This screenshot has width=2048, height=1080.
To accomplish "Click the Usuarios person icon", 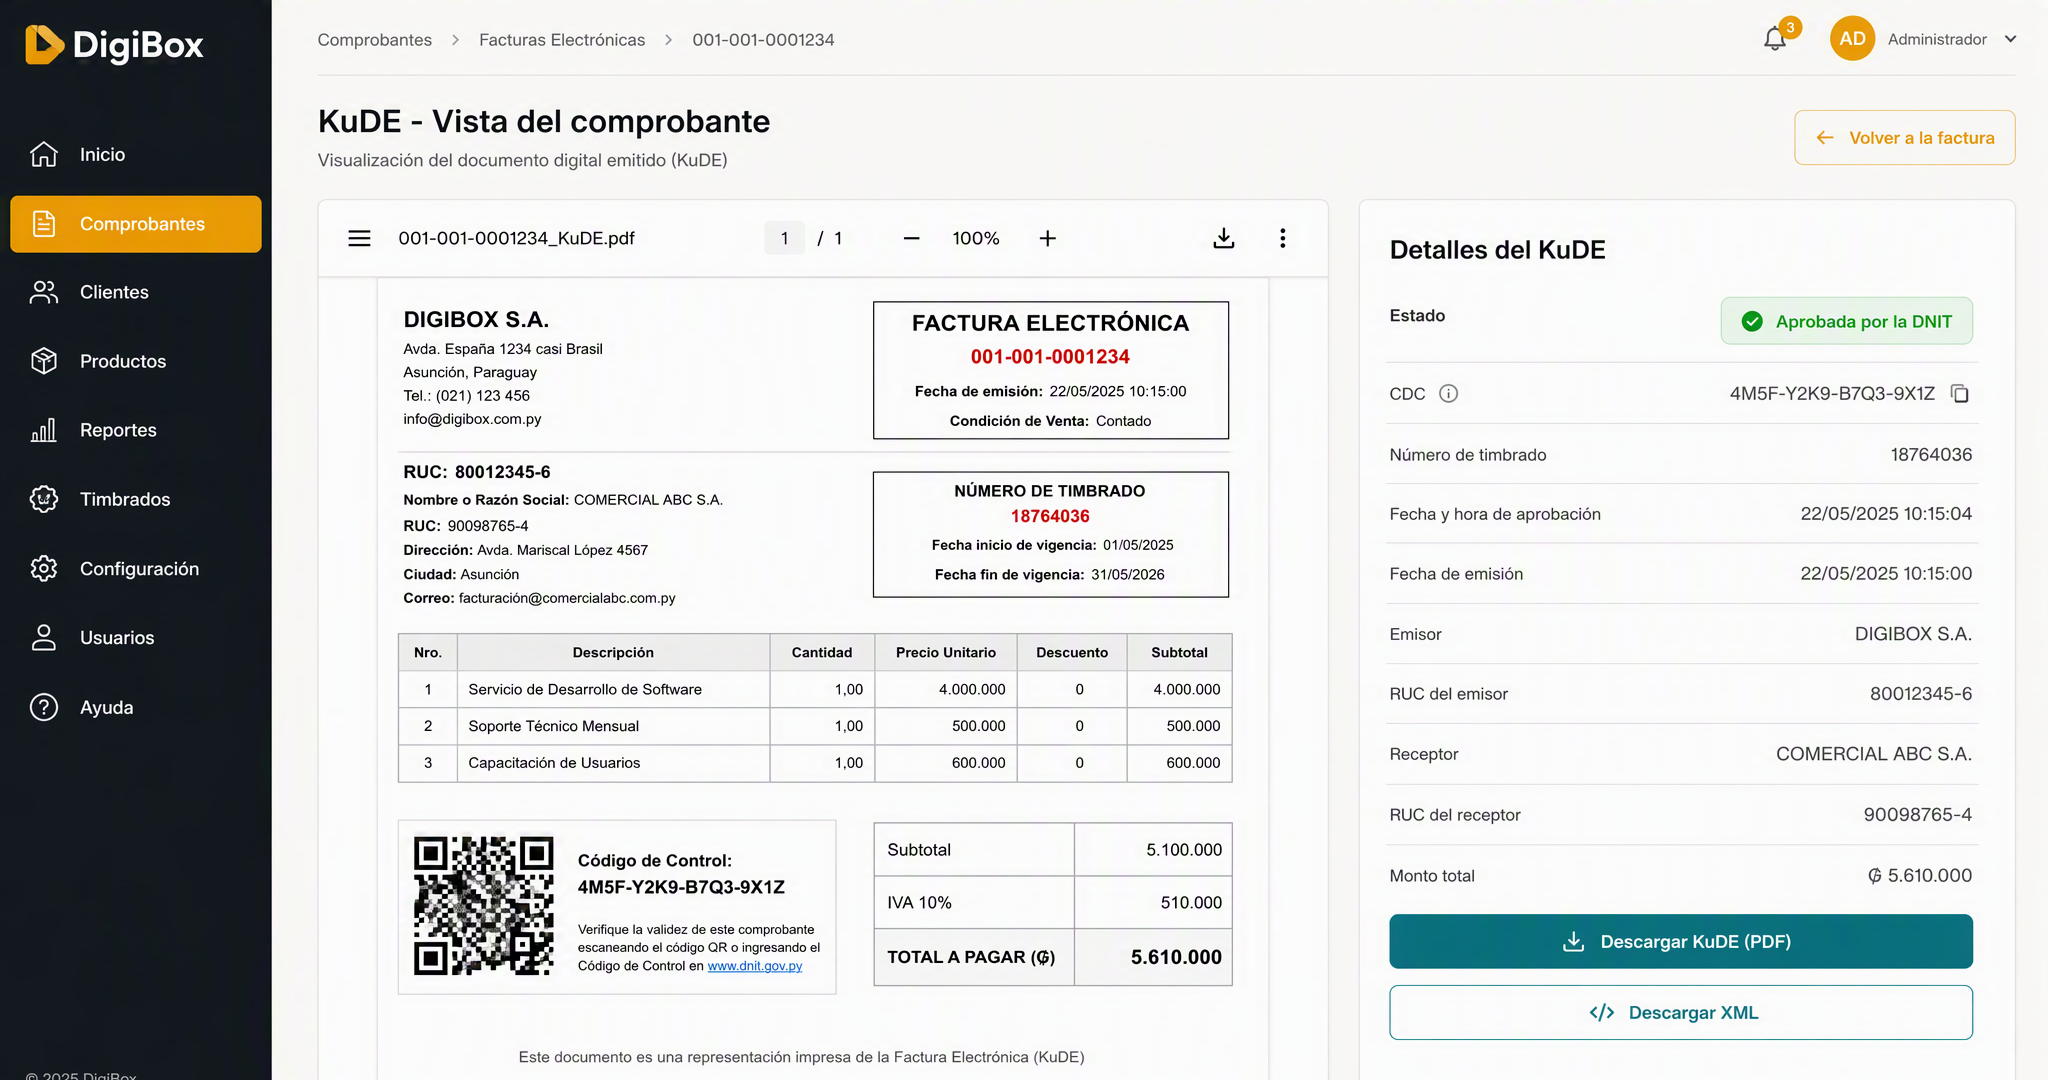I will (44, 638).
